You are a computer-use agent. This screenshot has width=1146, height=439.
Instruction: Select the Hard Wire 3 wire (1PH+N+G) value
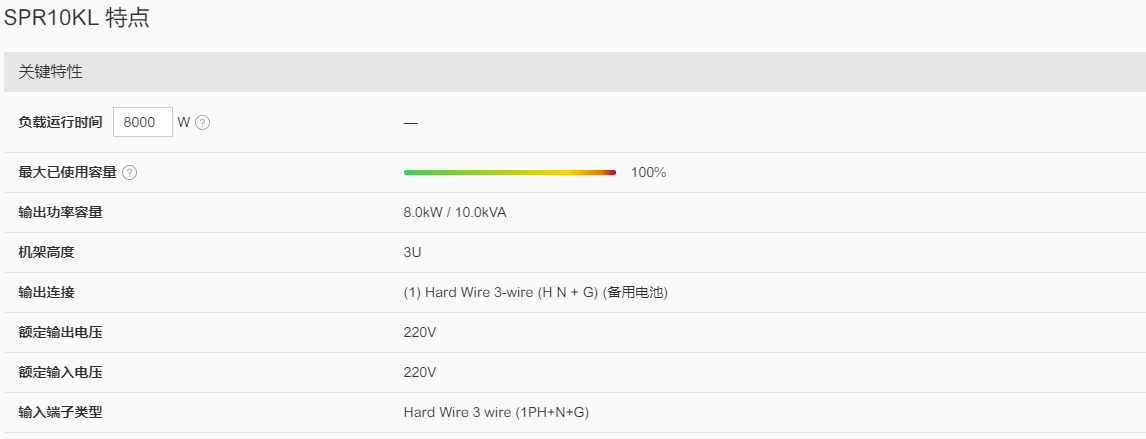pyautogui.click(x=496, y=413)
